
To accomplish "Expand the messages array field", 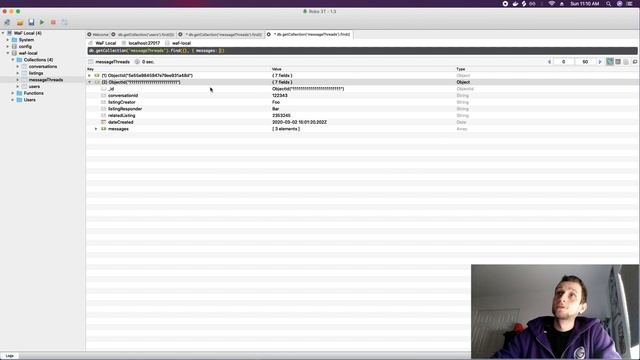I will click(96, 129).
